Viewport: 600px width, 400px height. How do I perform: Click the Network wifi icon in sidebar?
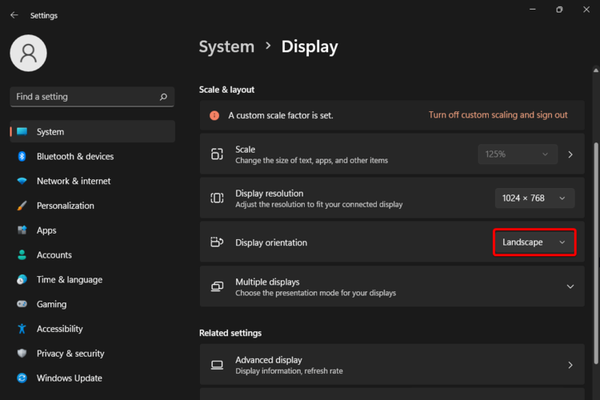(22, 181)
